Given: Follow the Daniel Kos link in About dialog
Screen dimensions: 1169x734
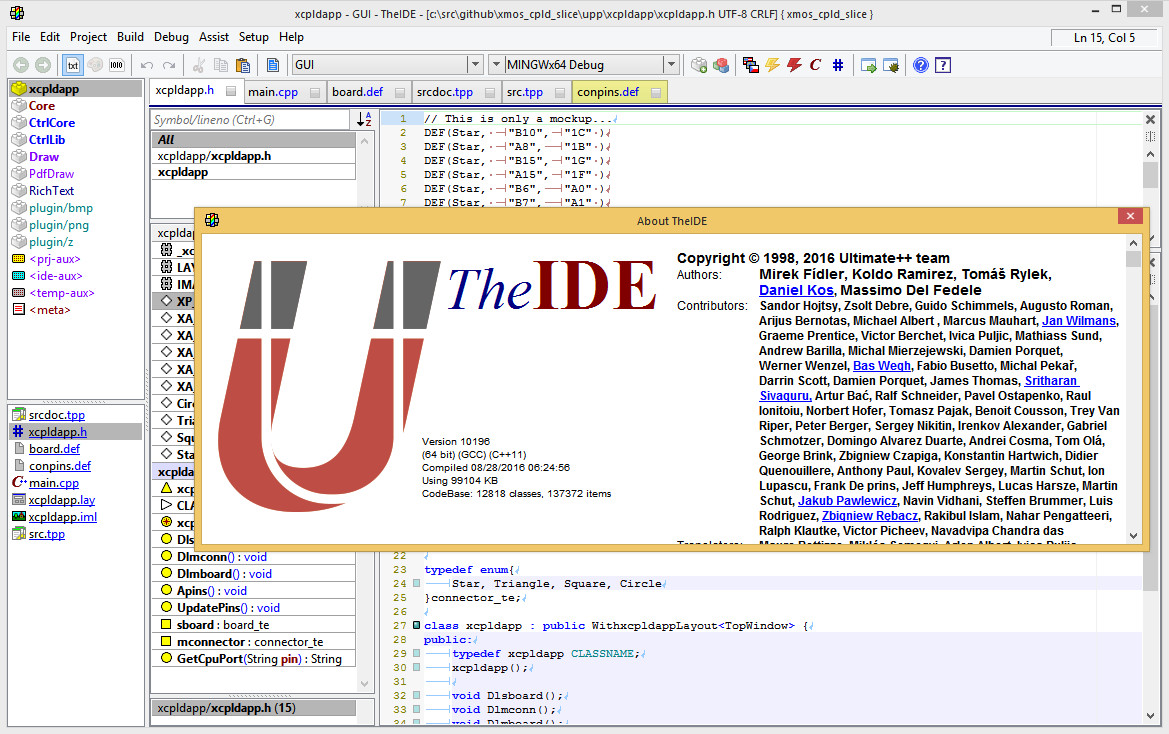Looking at the screenshot, I should click(796, 290).
